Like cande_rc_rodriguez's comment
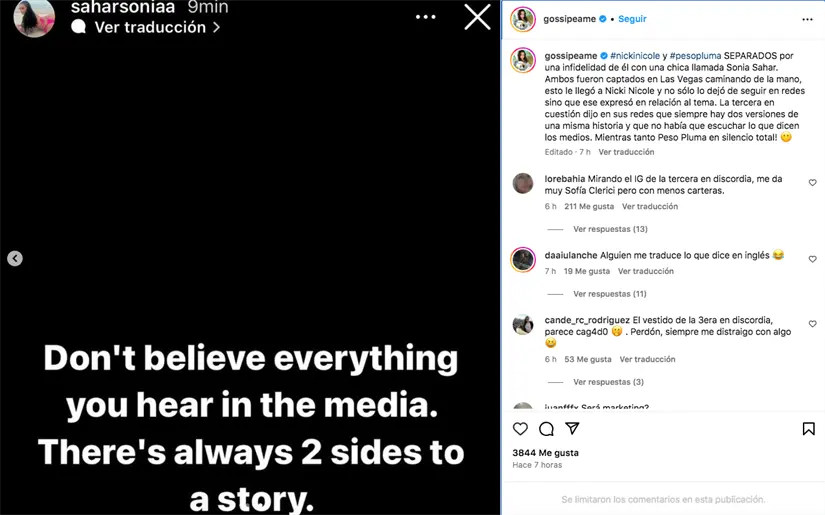 click(x=812, y=324)
